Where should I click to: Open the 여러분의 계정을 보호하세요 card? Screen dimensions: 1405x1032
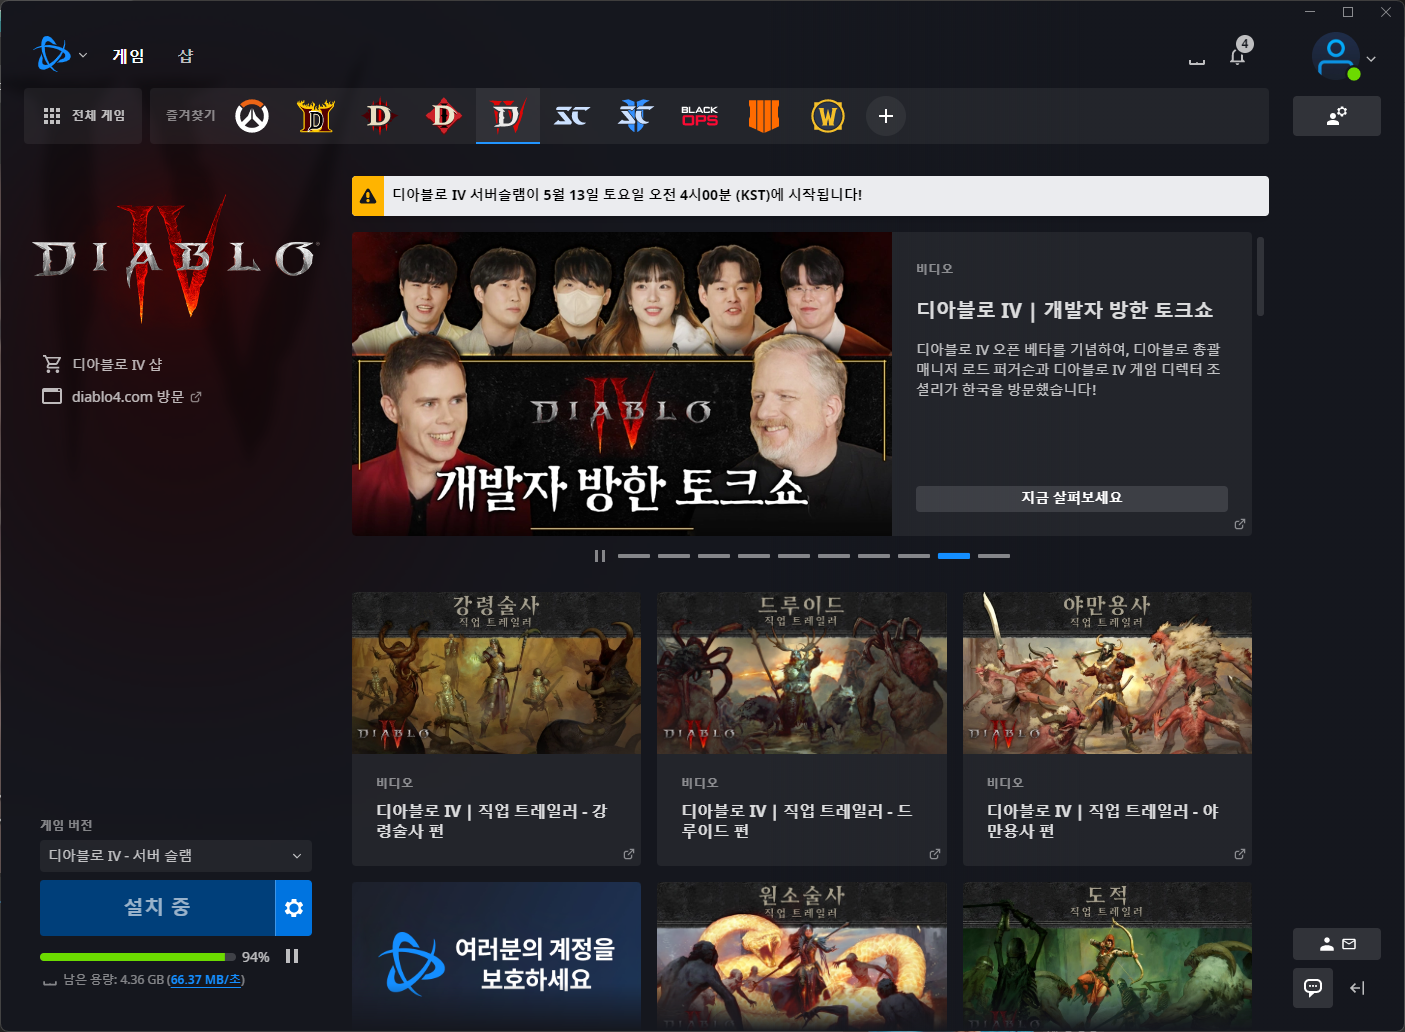(496, 954)
